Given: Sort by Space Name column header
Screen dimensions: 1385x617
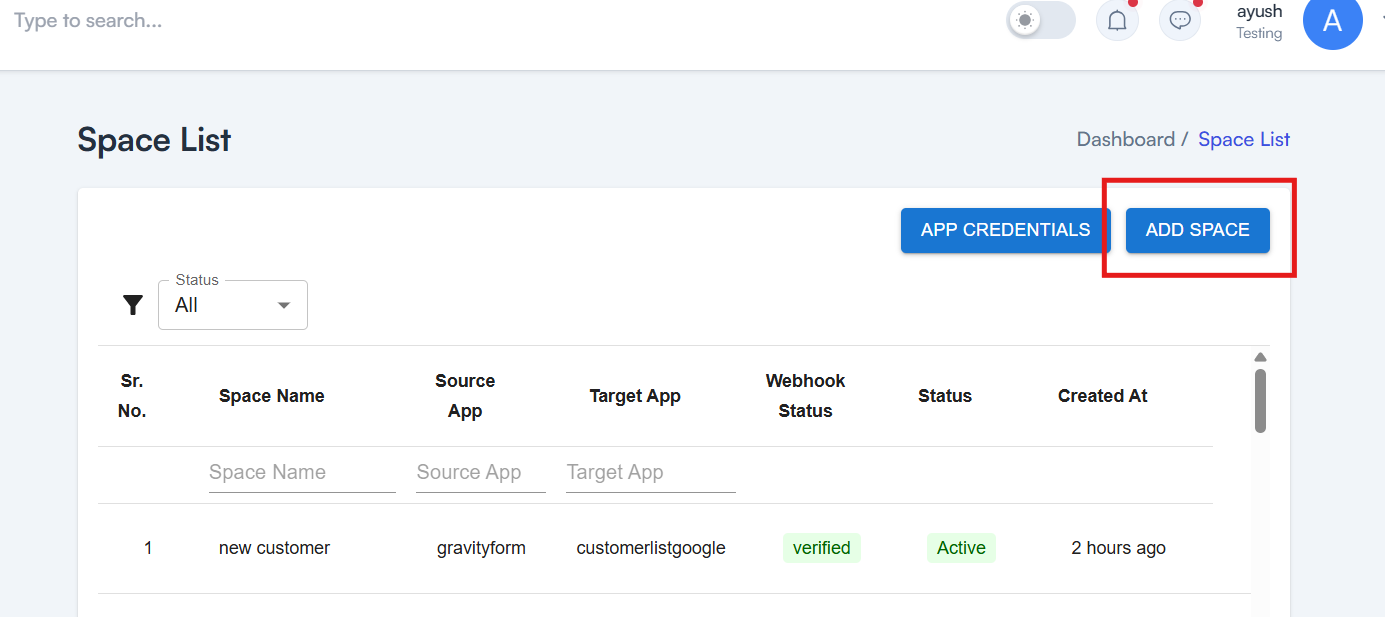Looking at the screenshot, I should coord(272,396).
